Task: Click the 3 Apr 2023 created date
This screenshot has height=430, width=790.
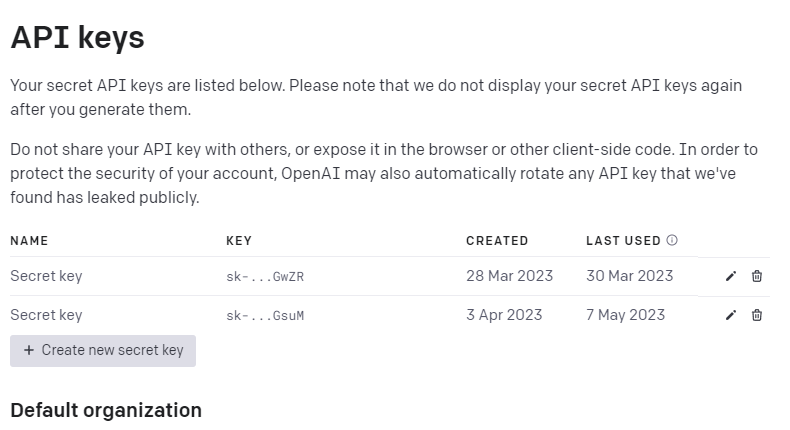Action: point(504,315)
